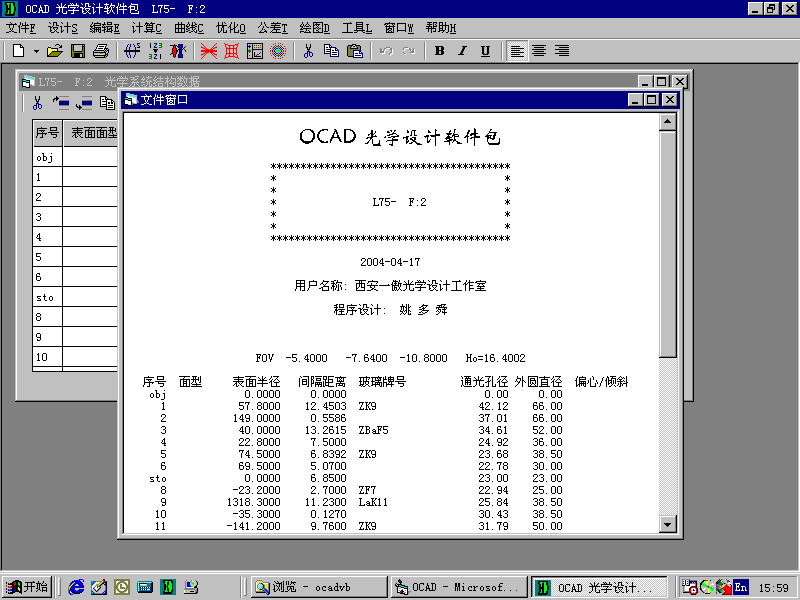Click the file window's scroll up arrow
This screenshot has height=600, width=800.
pyautogui.click(x=668, y=121)
